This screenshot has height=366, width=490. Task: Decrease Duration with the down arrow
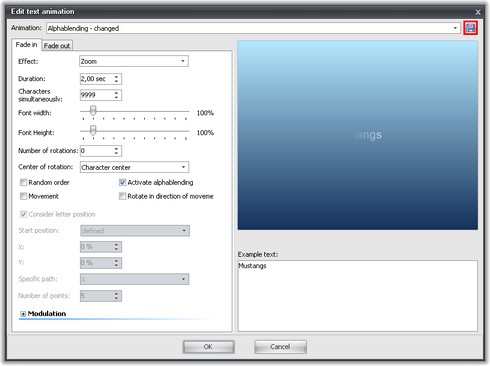(x=116, y=81)
